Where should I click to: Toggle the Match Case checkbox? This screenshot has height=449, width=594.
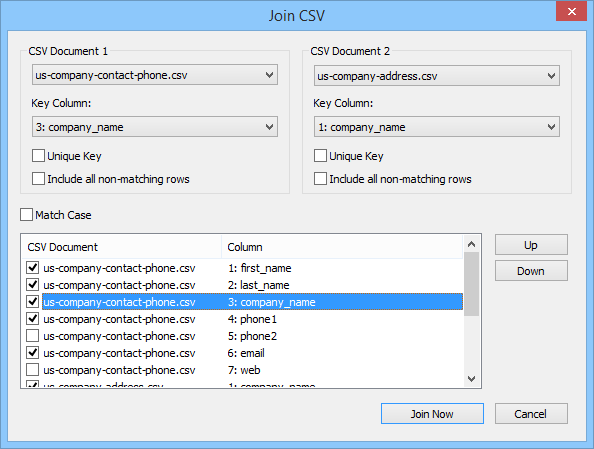click(26, 214)
